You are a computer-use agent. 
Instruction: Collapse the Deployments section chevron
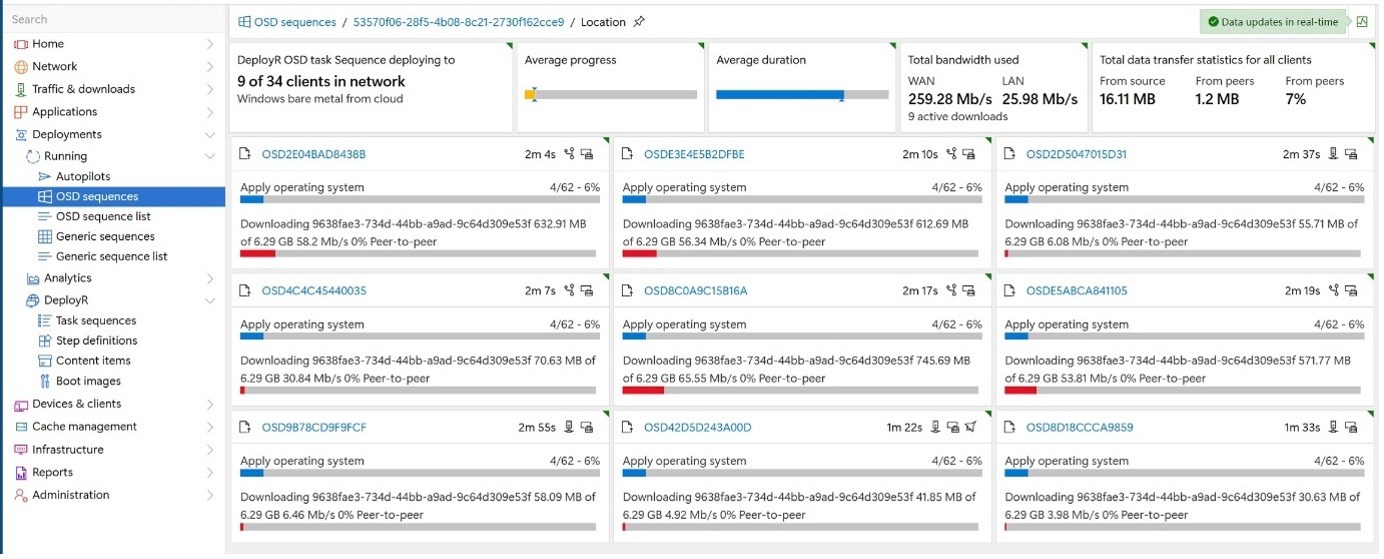click(x=209, y=135)
